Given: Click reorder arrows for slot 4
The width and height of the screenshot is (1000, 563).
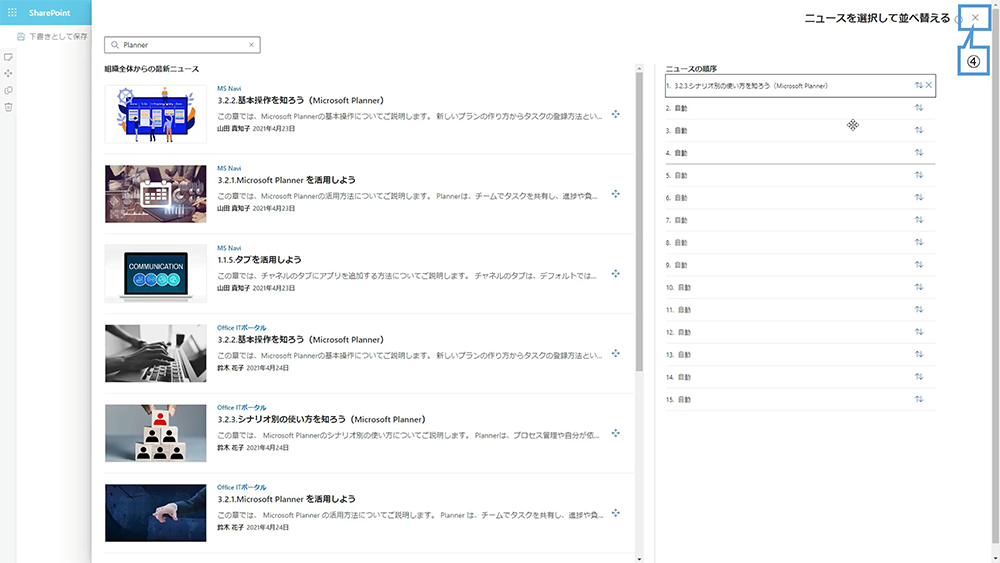Looking at the screenshot, I should click(x=918, y=152).
